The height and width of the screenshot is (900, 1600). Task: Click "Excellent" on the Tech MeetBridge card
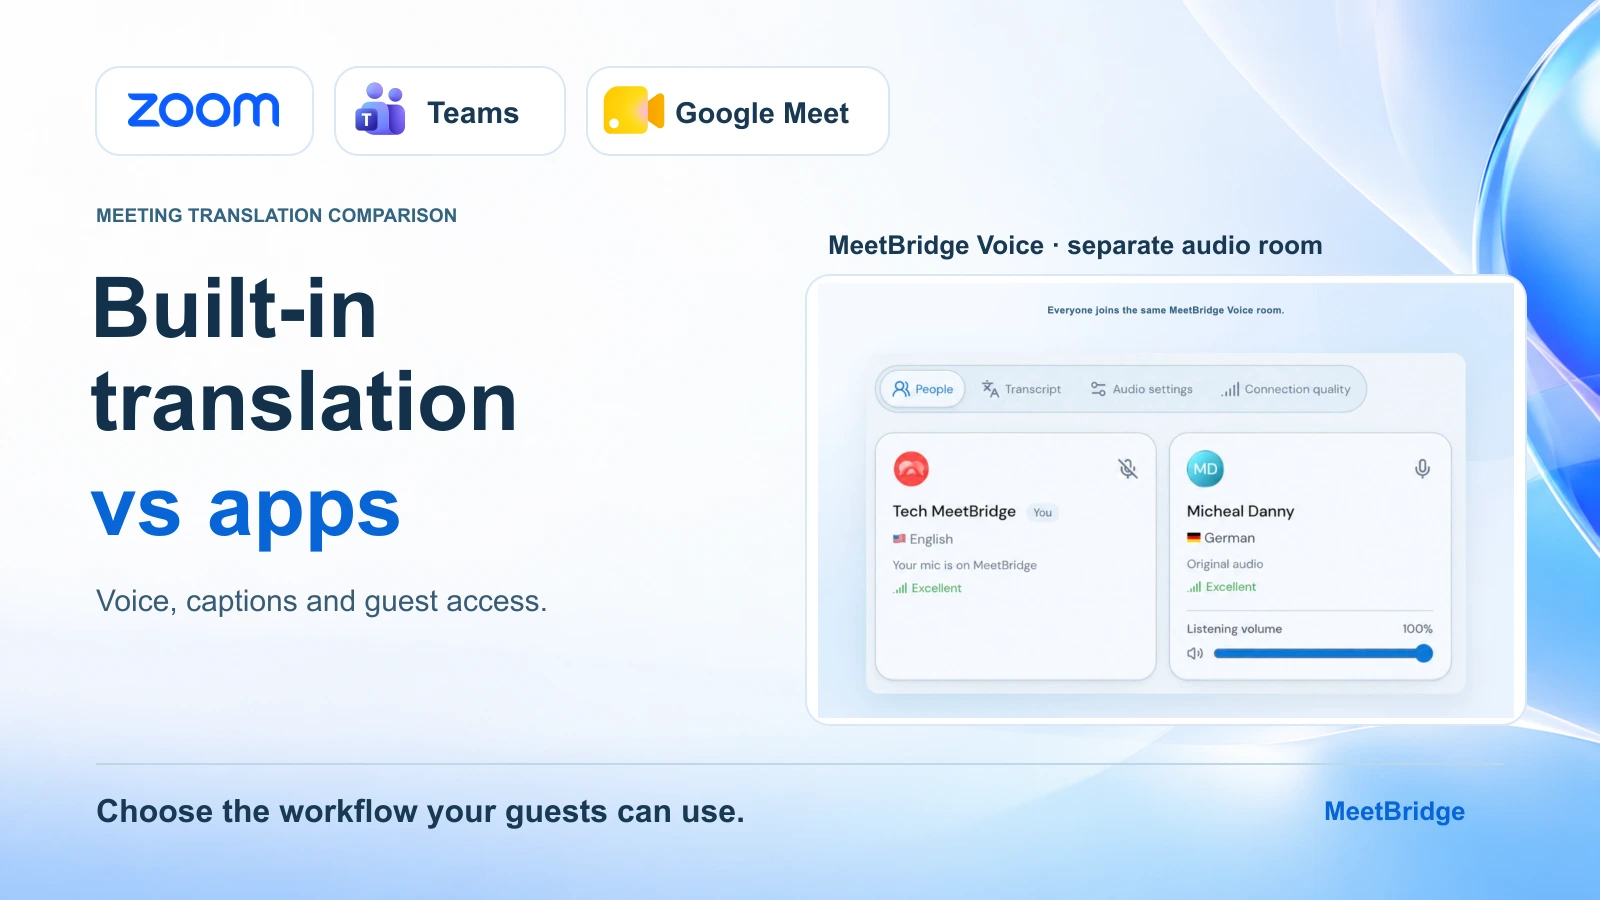click(927, 588)
